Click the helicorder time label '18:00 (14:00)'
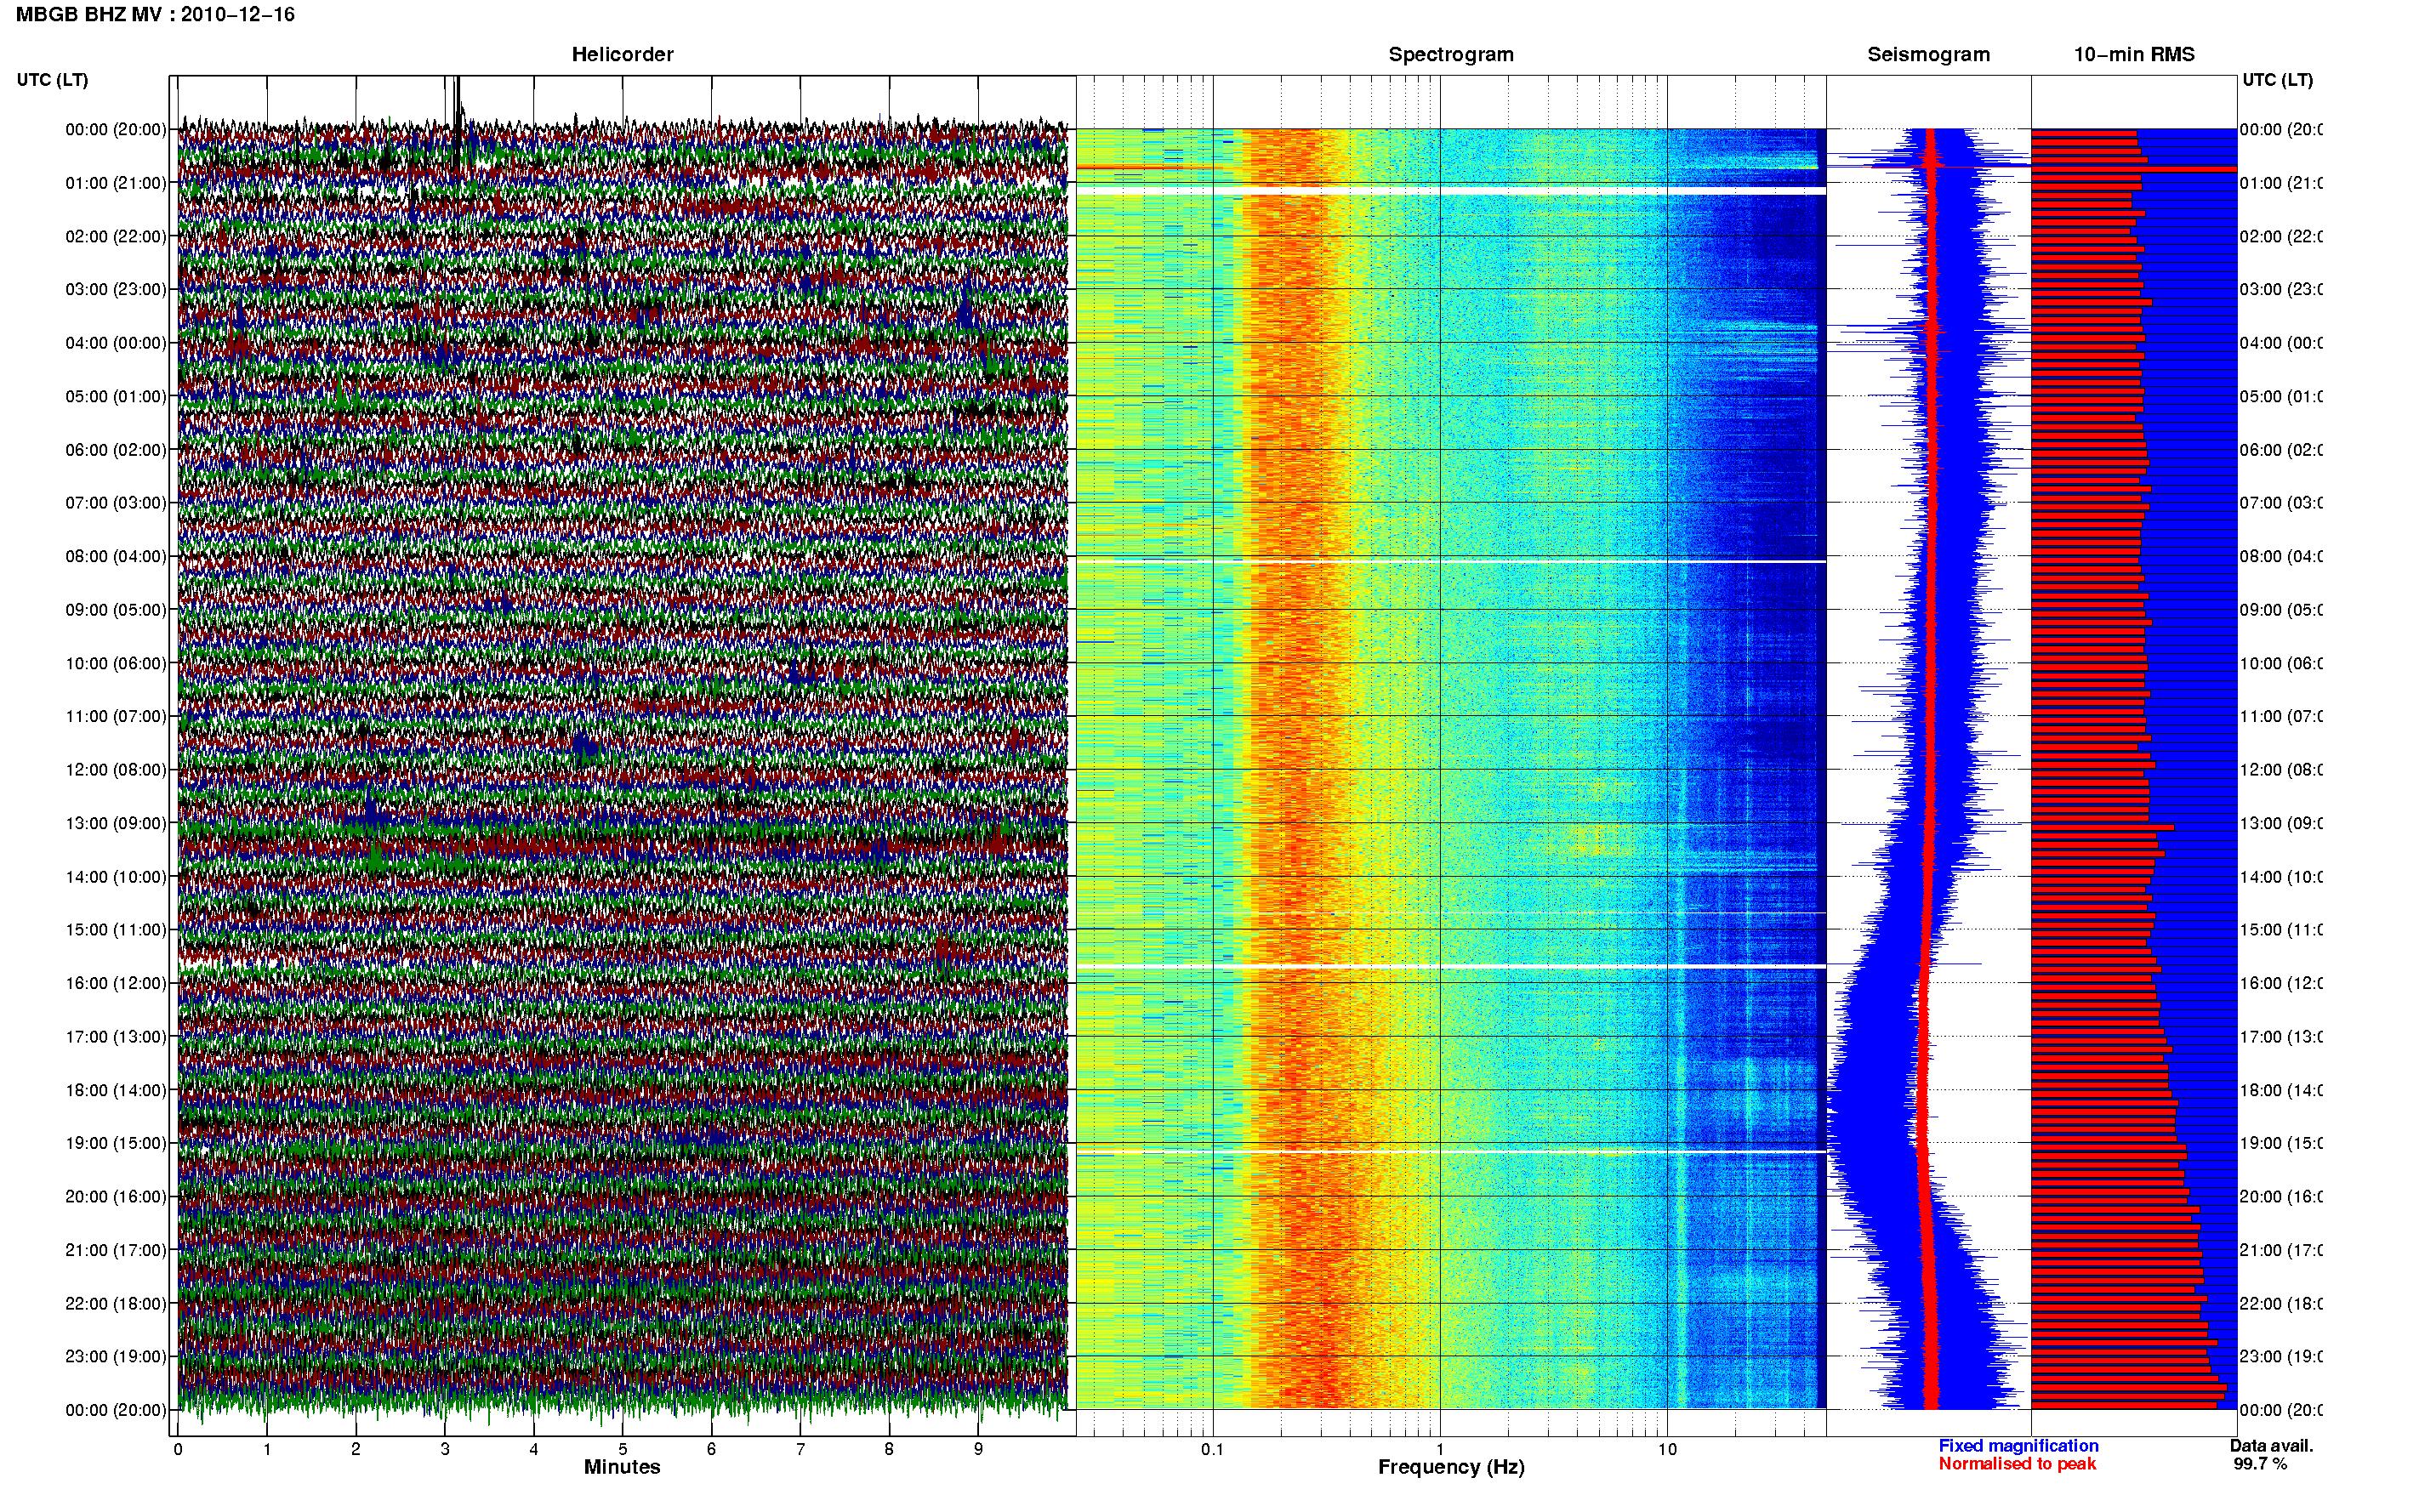Viewport: 2419px width, 1512px height. (116, 1090)
